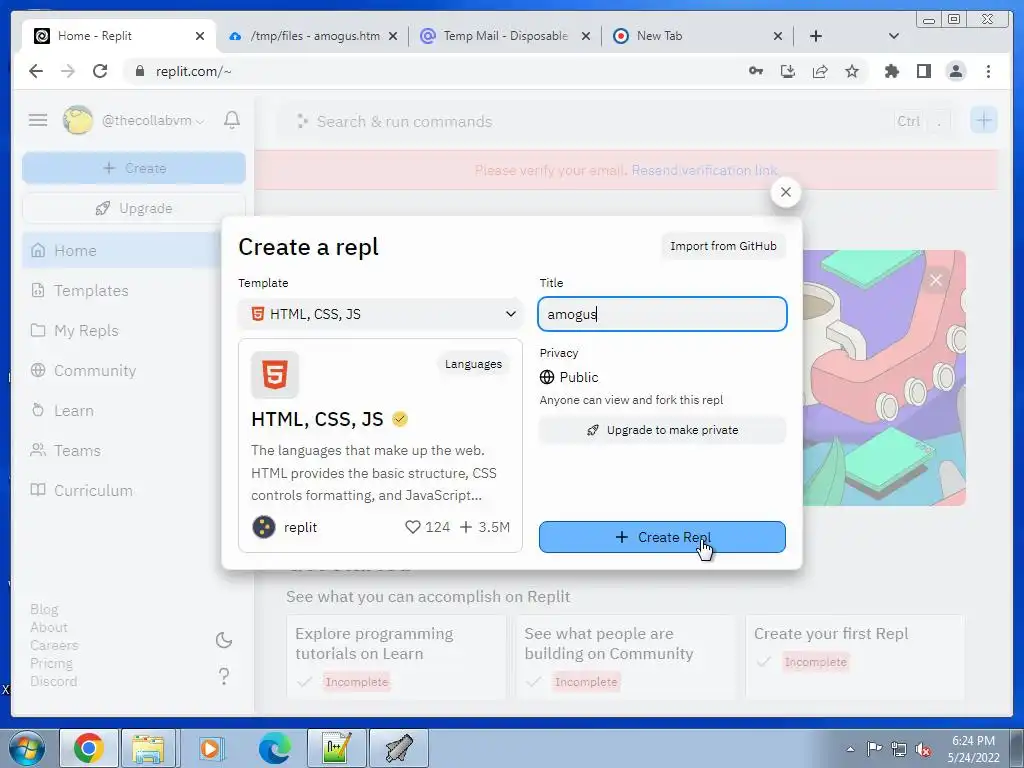Open the About footer link

pyautogui.click(x=49, y=627)
